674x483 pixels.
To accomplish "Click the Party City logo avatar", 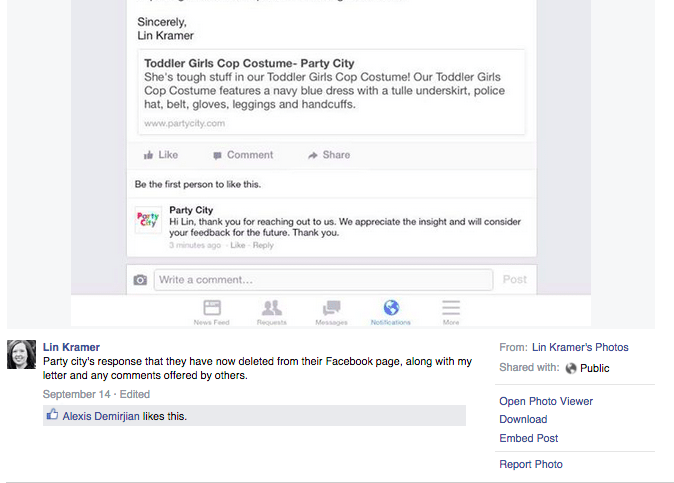I will point(148,220).
